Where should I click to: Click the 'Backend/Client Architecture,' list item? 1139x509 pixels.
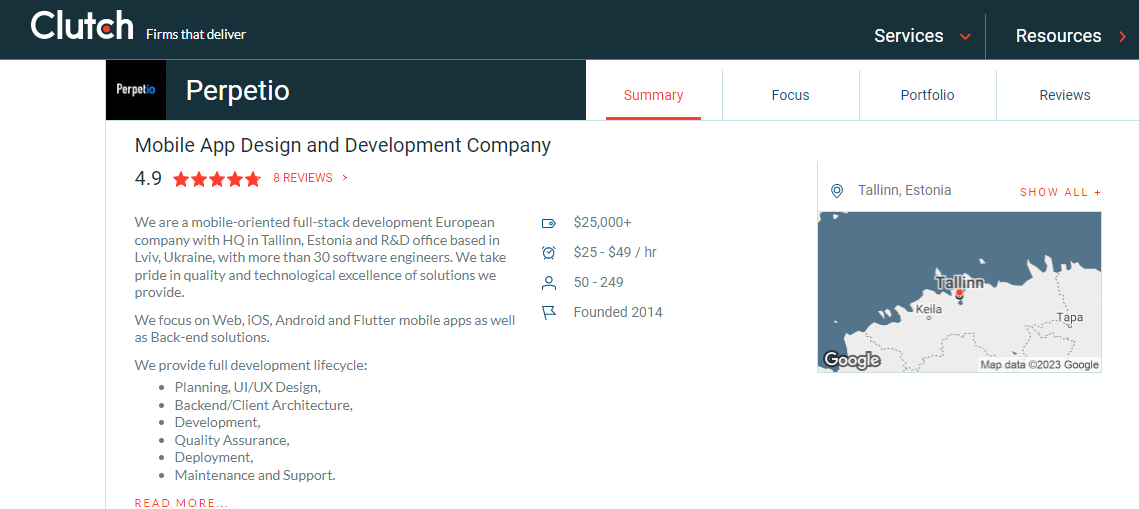click(x=264, y=405)
